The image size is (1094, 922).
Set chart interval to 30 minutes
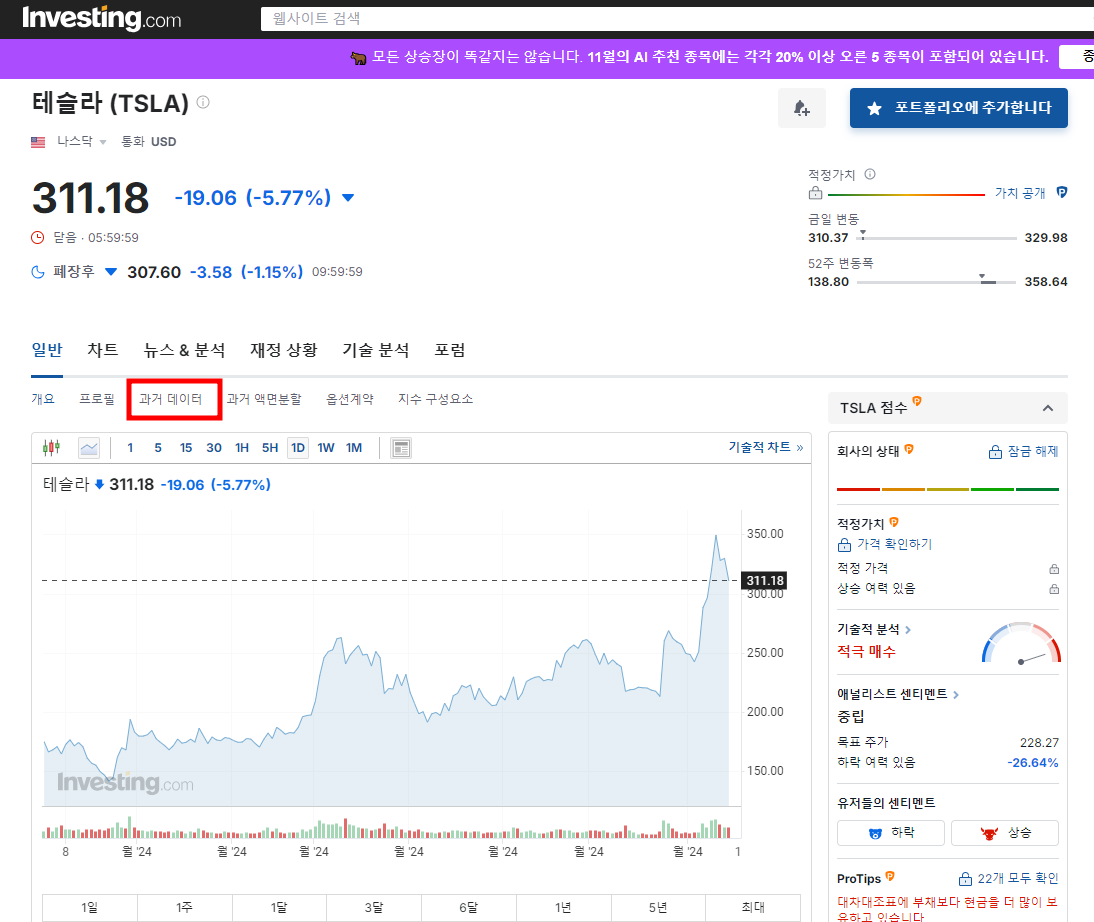pos(214,448)
